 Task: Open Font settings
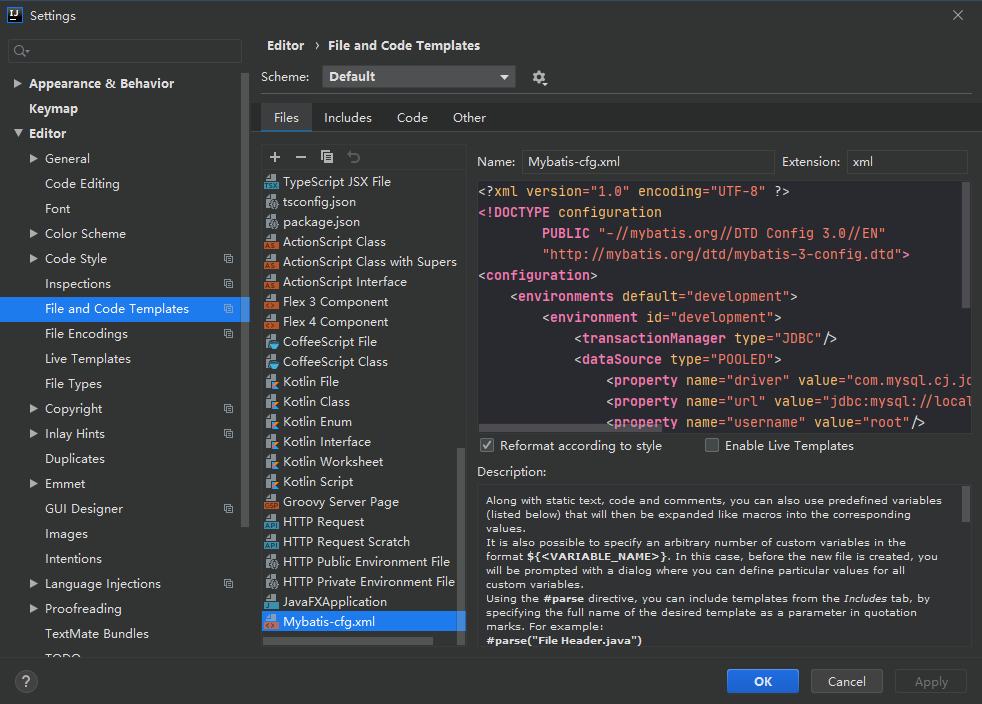pos(58,209)
